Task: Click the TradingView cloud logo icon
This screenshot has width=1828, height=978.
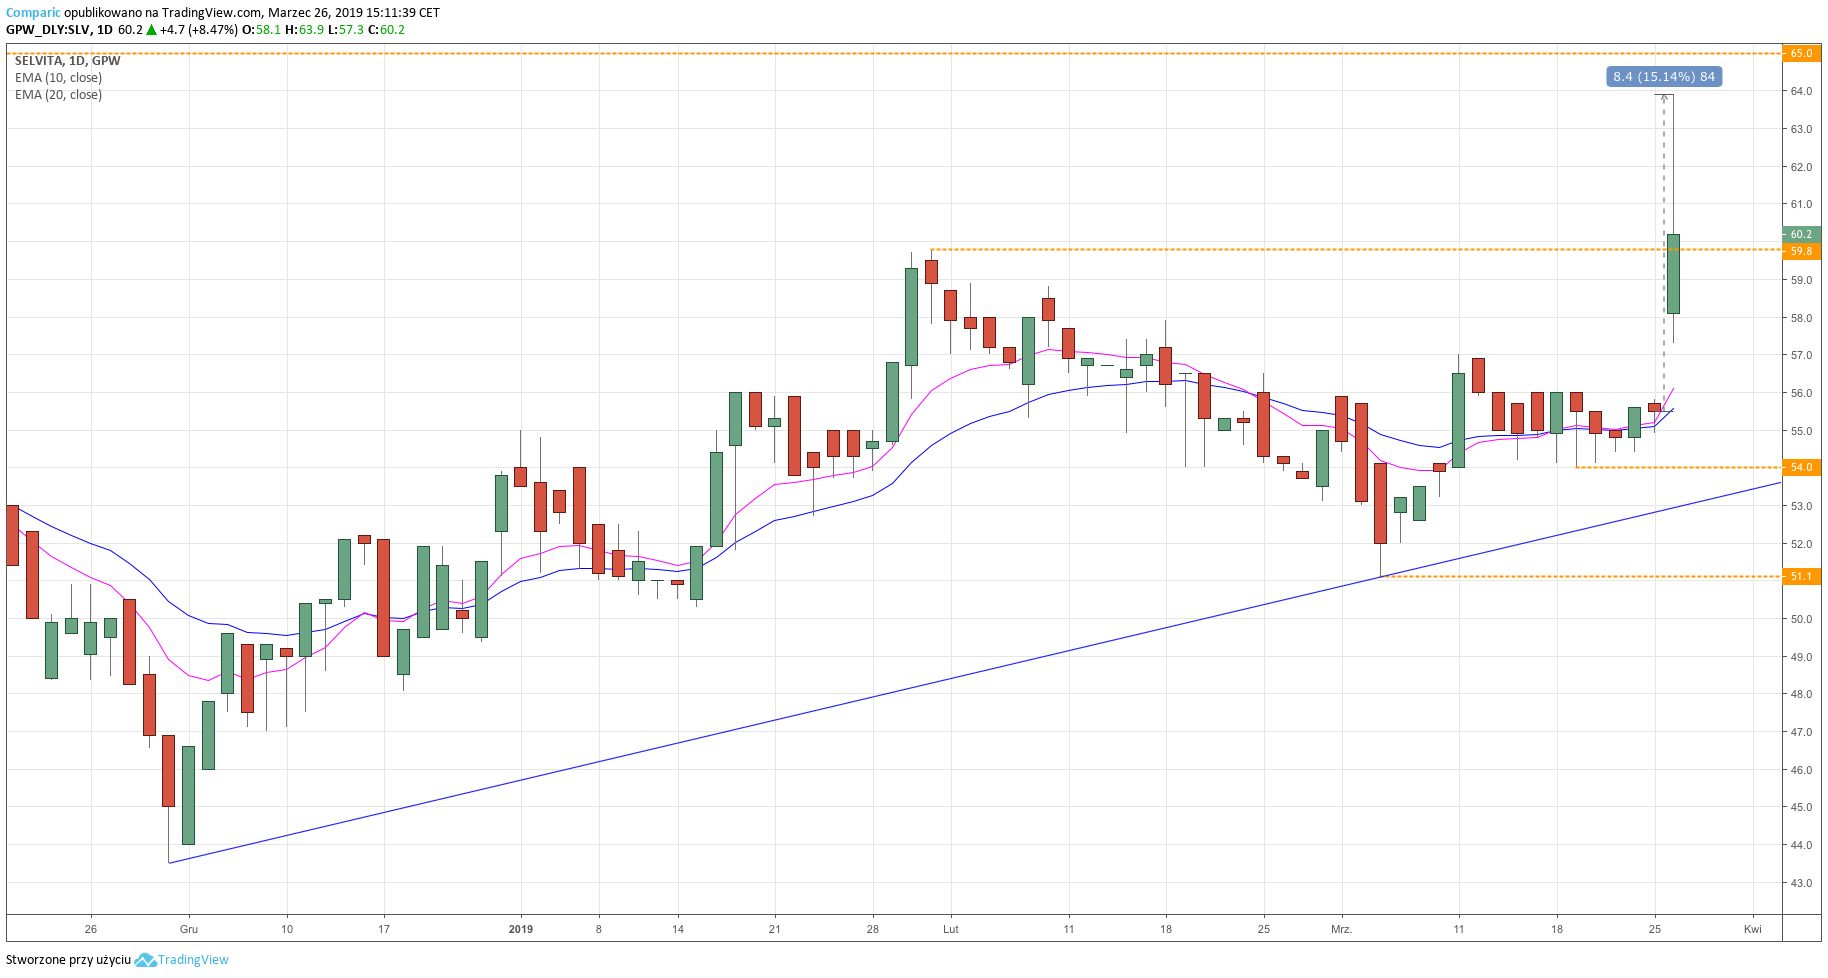Action: pos(145,960)
